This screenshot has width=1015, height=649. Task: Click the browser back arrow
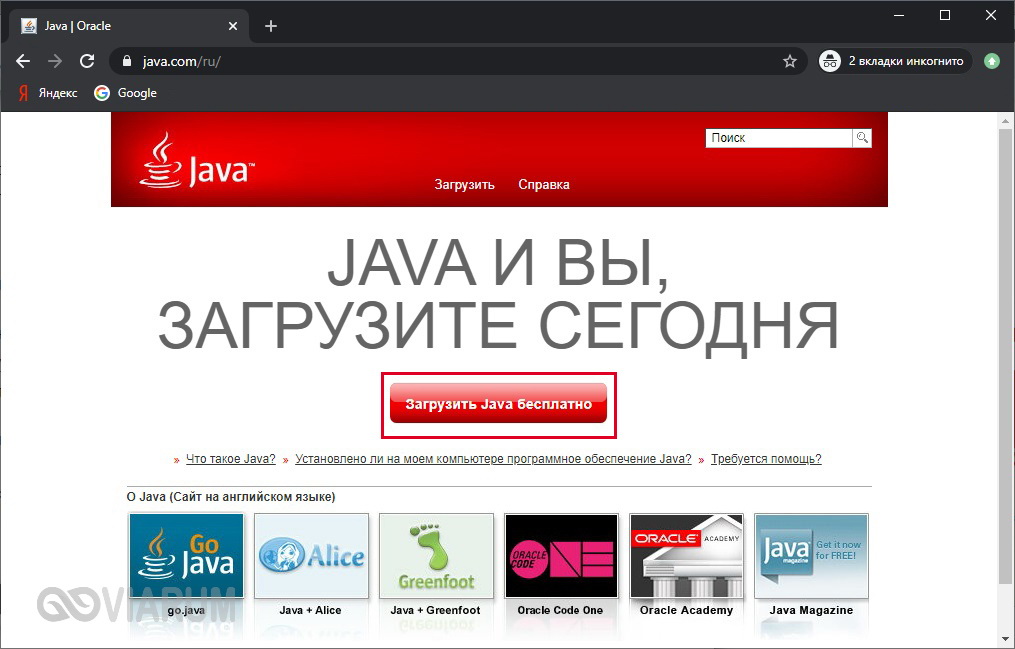pos(23,61)
